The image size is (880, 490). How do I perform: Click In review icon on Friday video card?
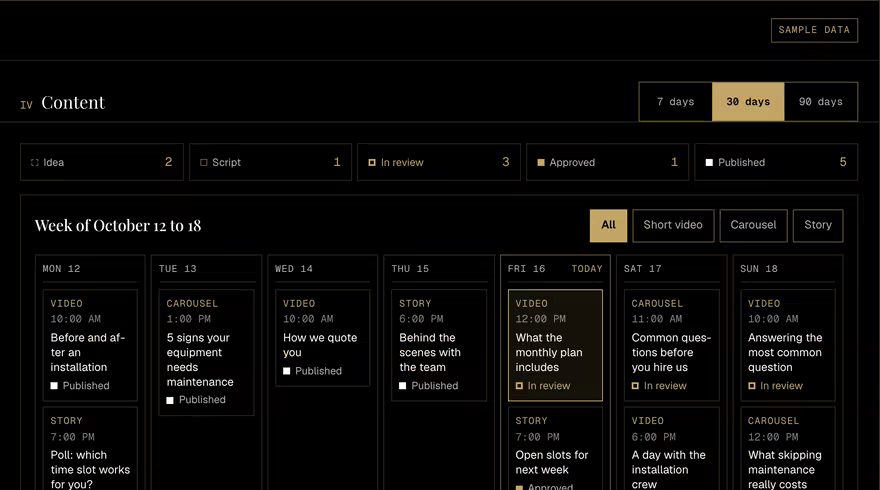pos(519,386)
